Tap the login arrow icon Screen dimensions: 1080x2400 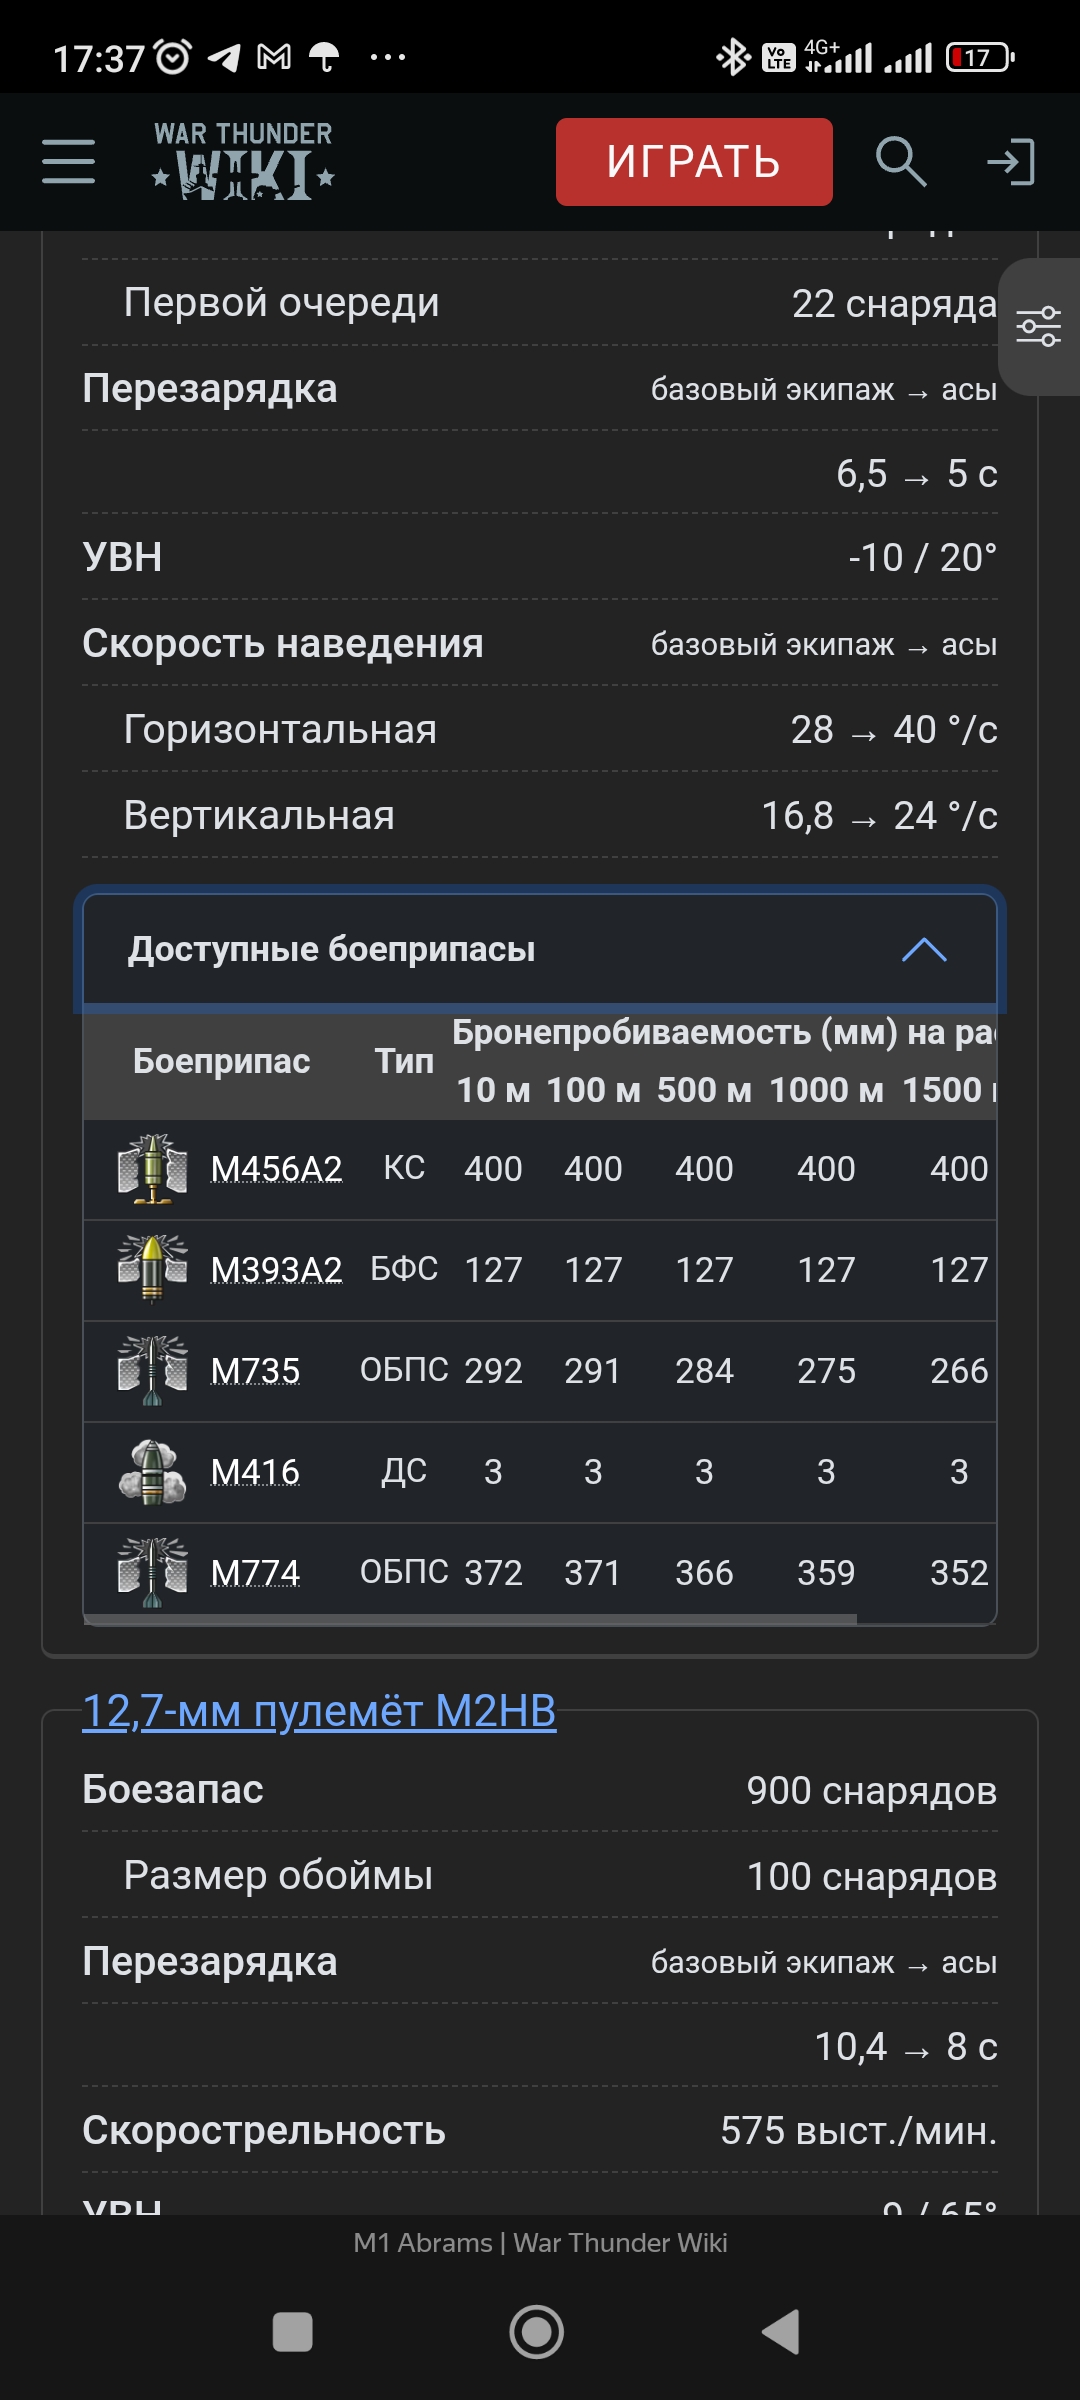coord(1010,162)
